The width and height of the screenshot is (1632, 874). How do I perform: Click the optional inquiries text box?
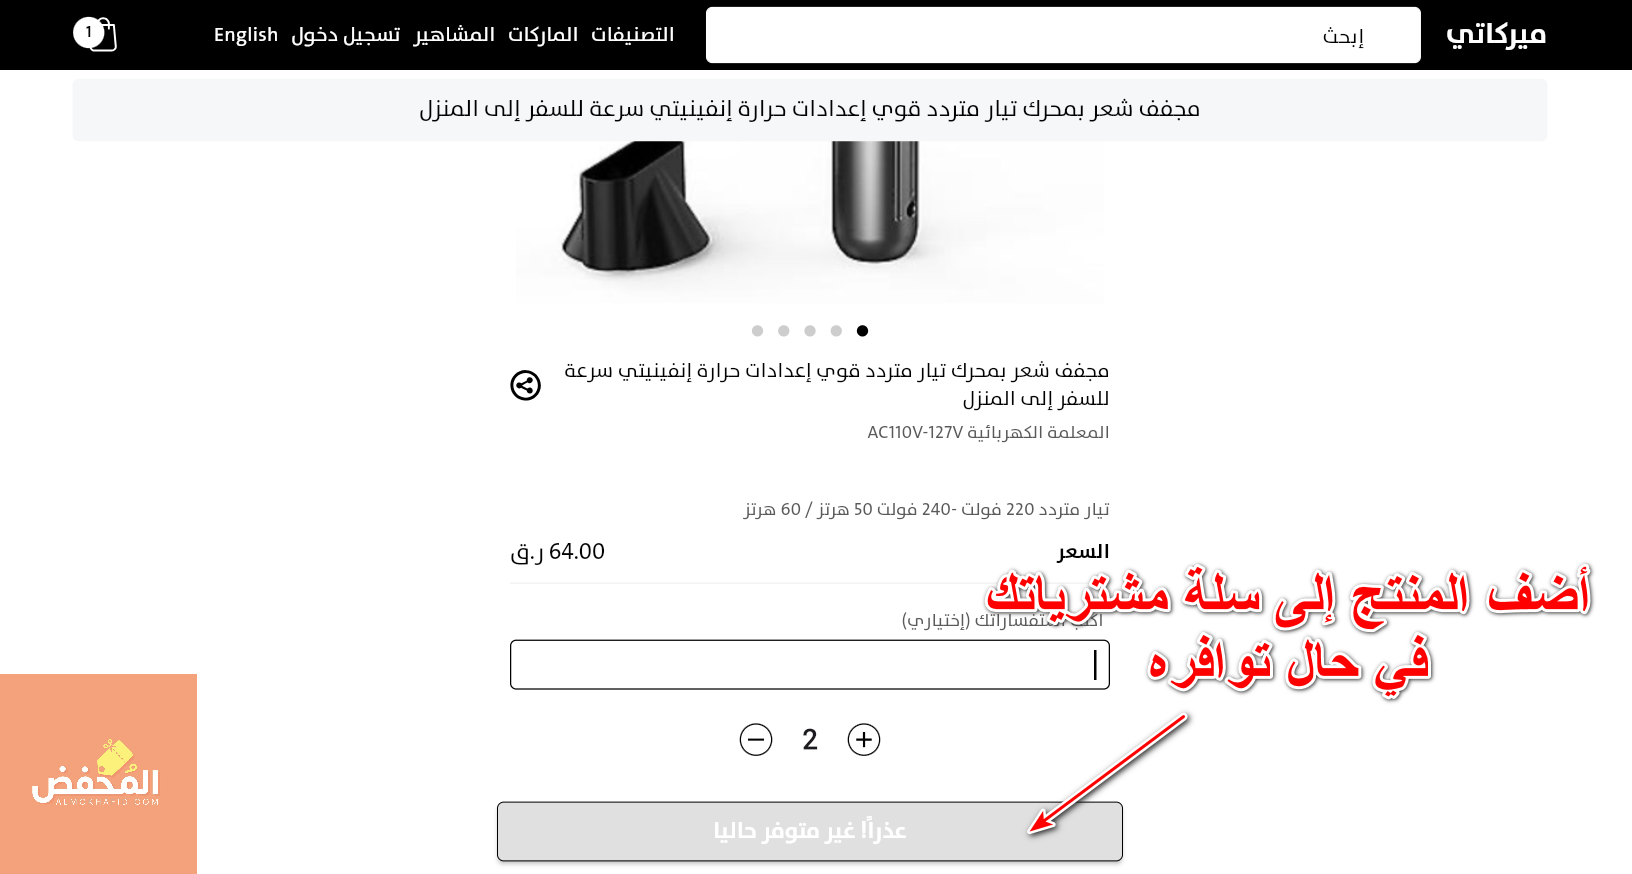tap(810, 665)
